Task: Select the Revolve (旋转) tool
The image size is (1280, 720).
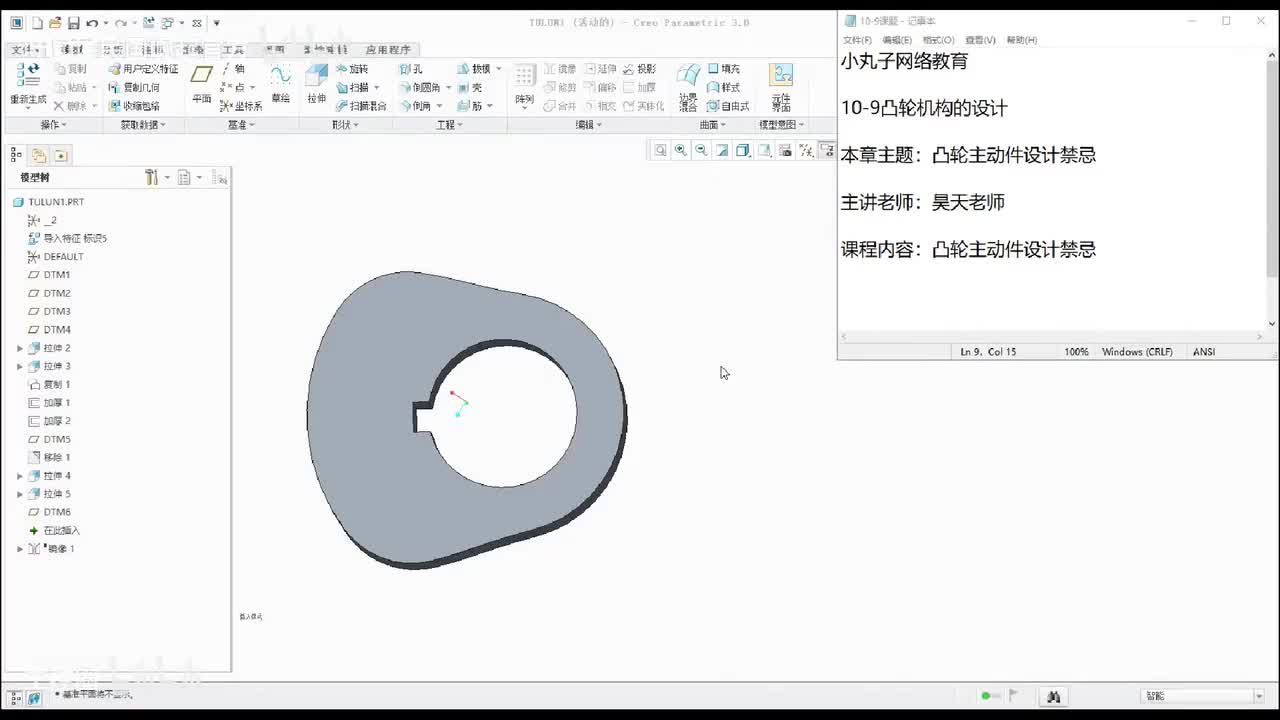Action: 352,69
